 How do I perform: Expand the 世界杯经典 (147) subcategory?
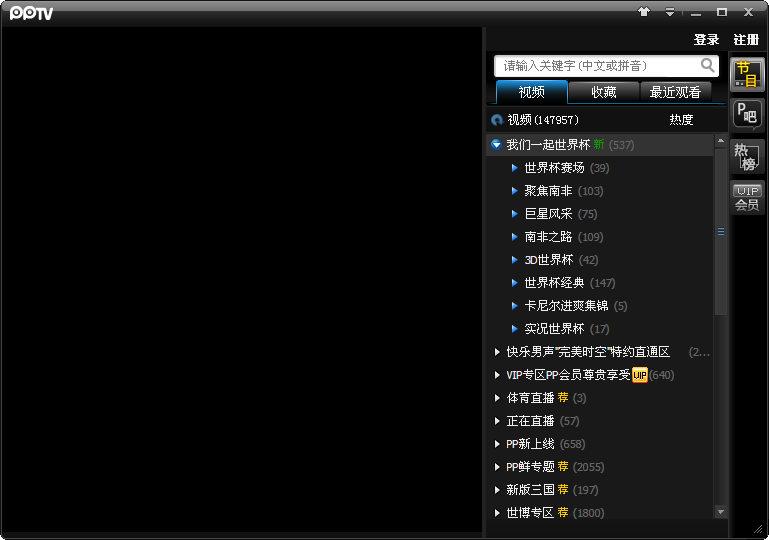point(514,283)
